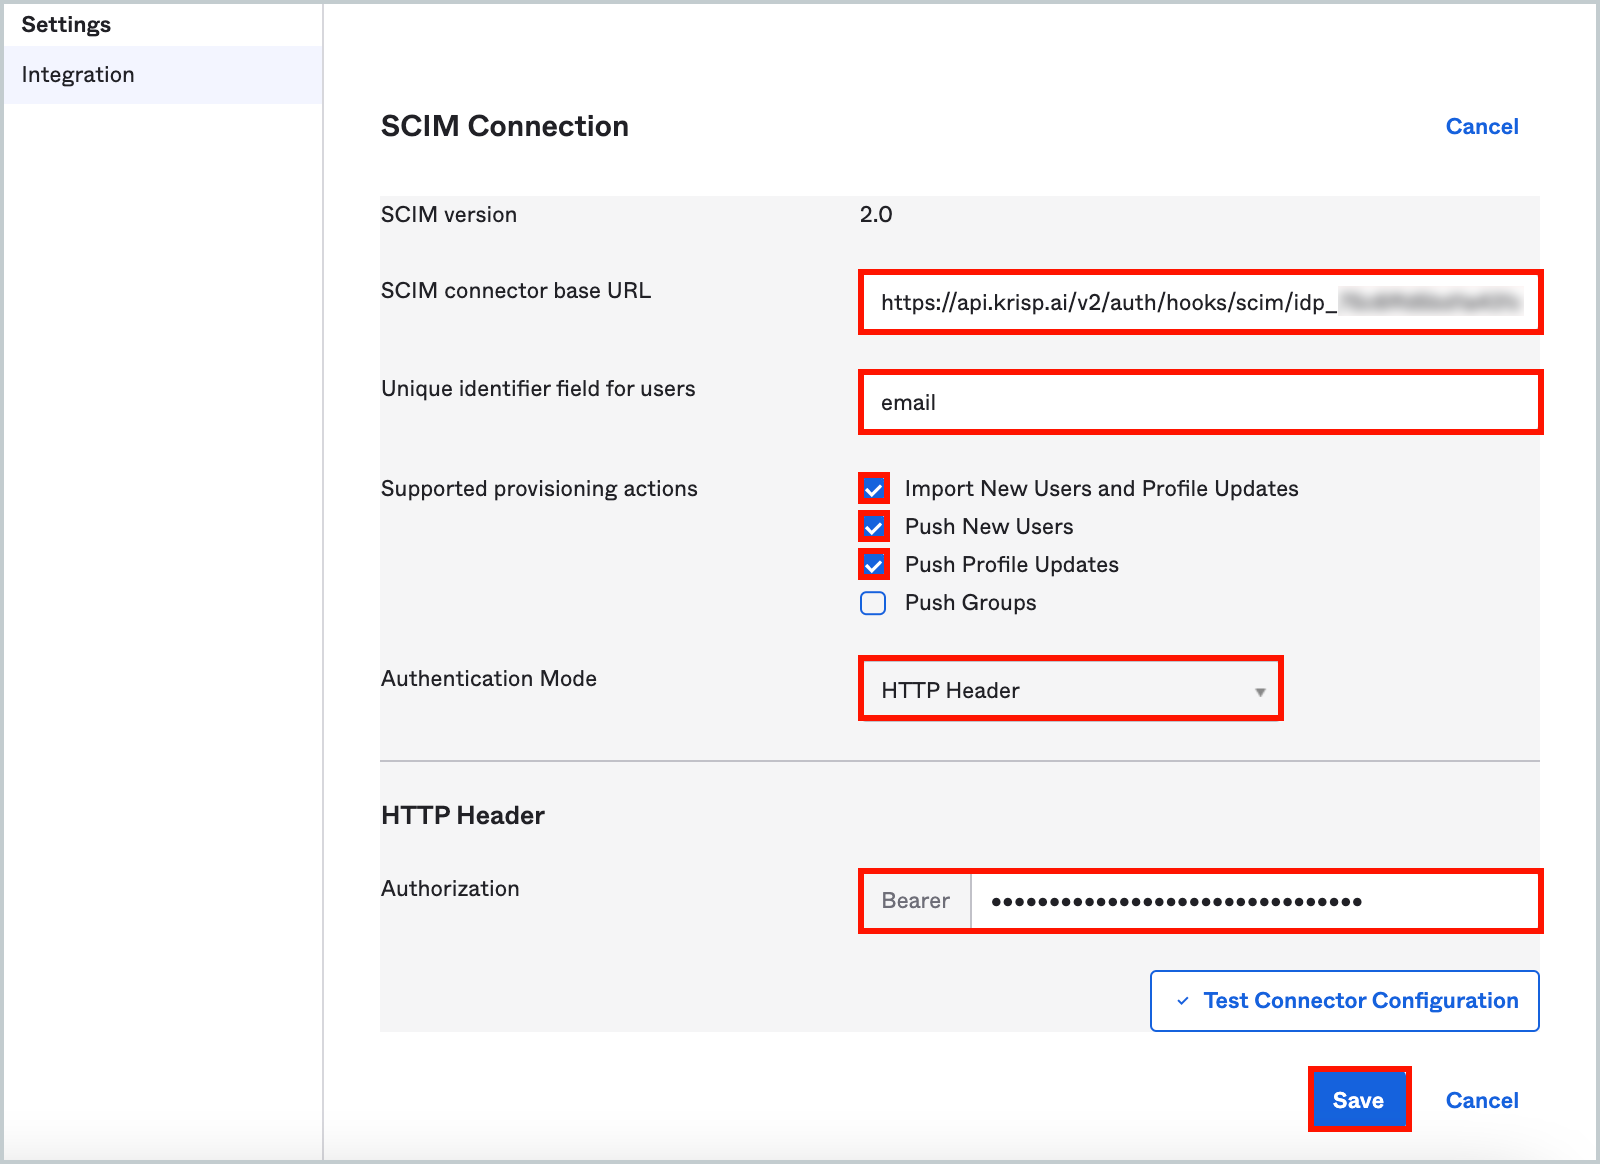
Task: Disable the Push Profile Updates checkbox
Action: (873, 565)
